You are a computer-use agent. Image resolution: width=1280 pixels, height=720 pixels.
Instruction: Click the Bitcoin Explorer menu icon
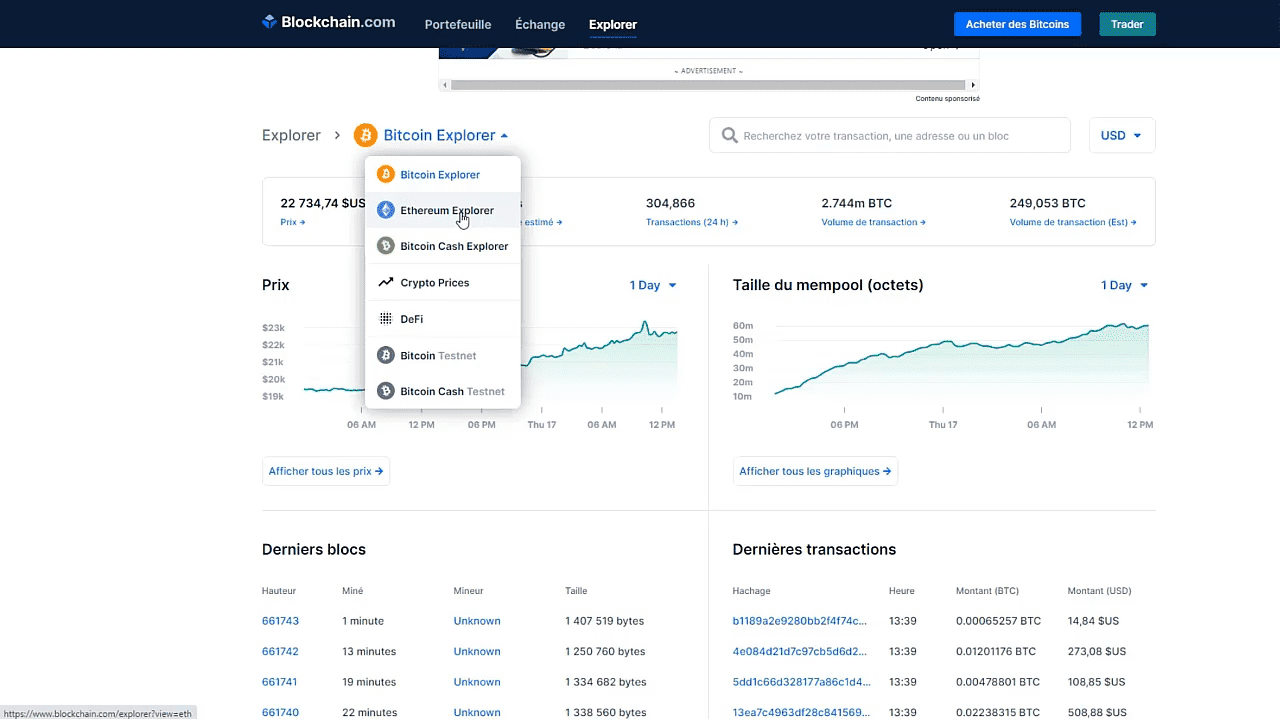(x=386, y=174)
